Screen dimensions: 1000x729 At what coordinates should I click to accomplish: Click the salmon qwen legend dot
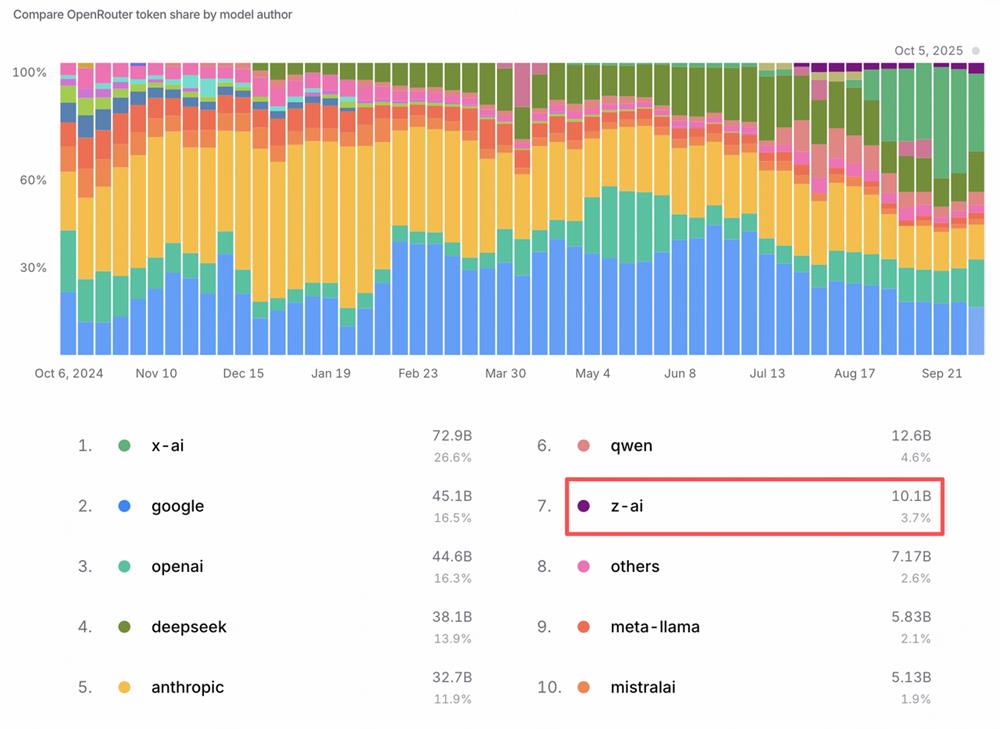(x=584, y=446)
